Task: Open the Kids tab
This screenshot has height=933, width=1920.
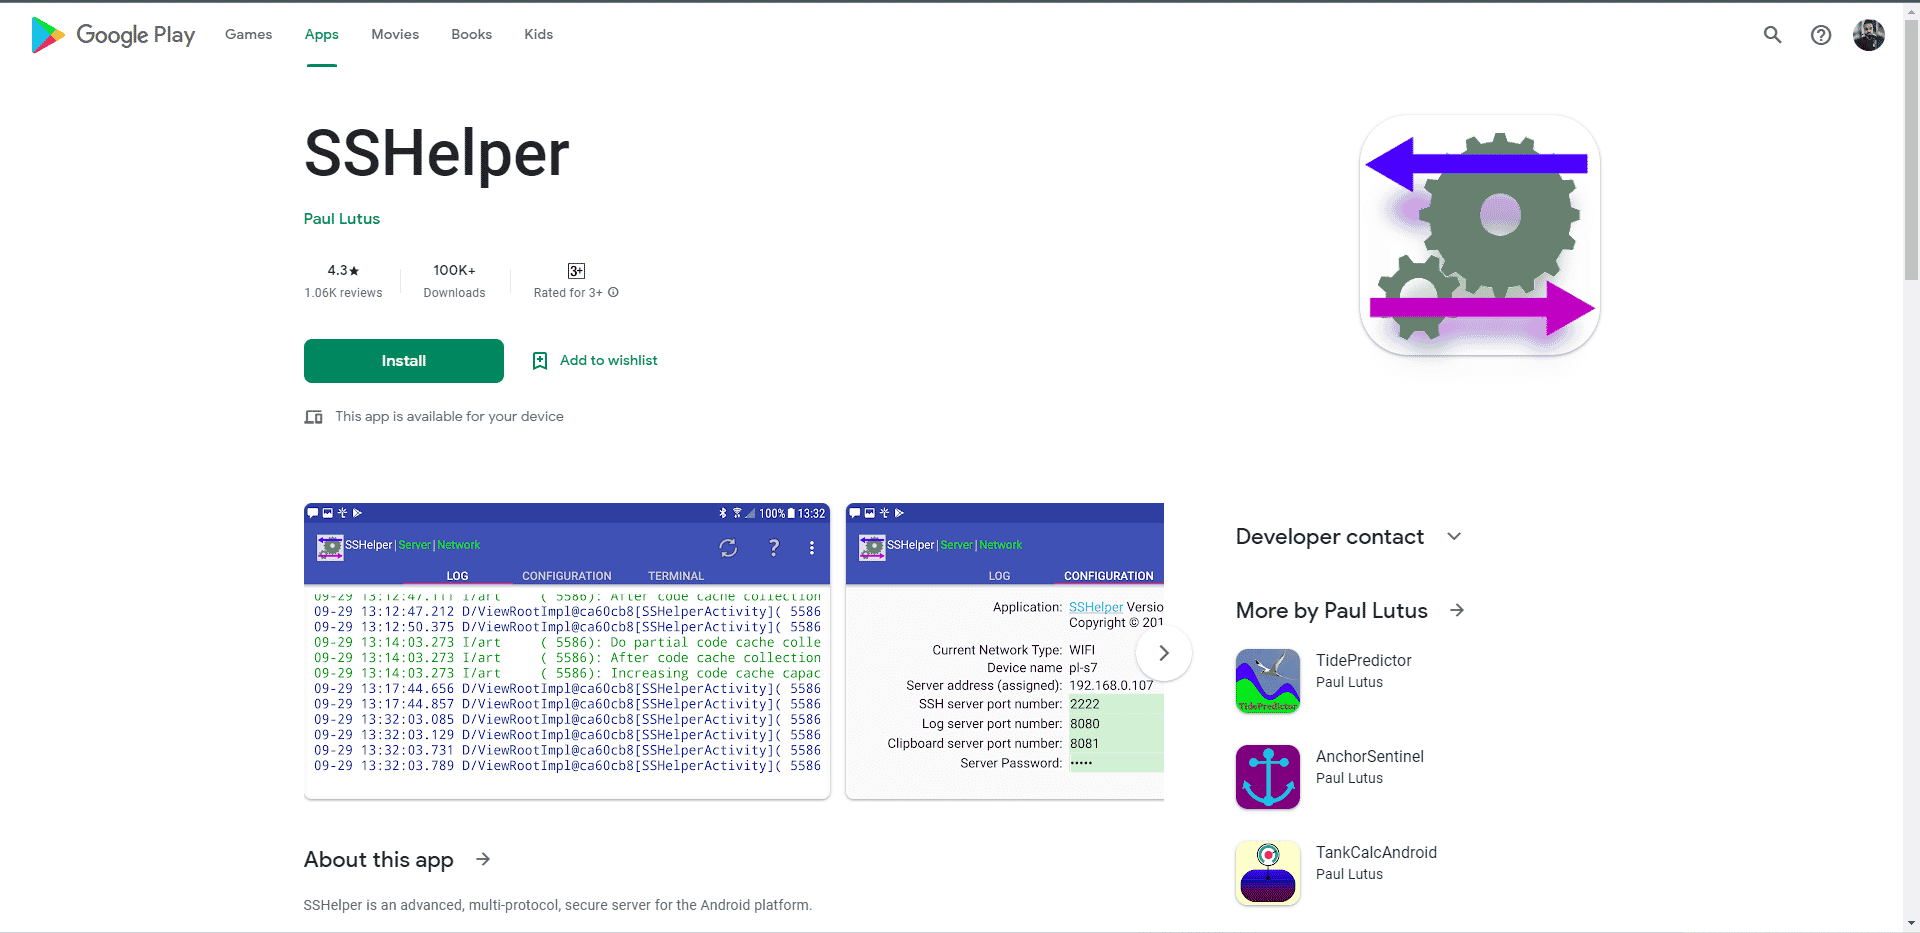Action: tap(538, 34)
